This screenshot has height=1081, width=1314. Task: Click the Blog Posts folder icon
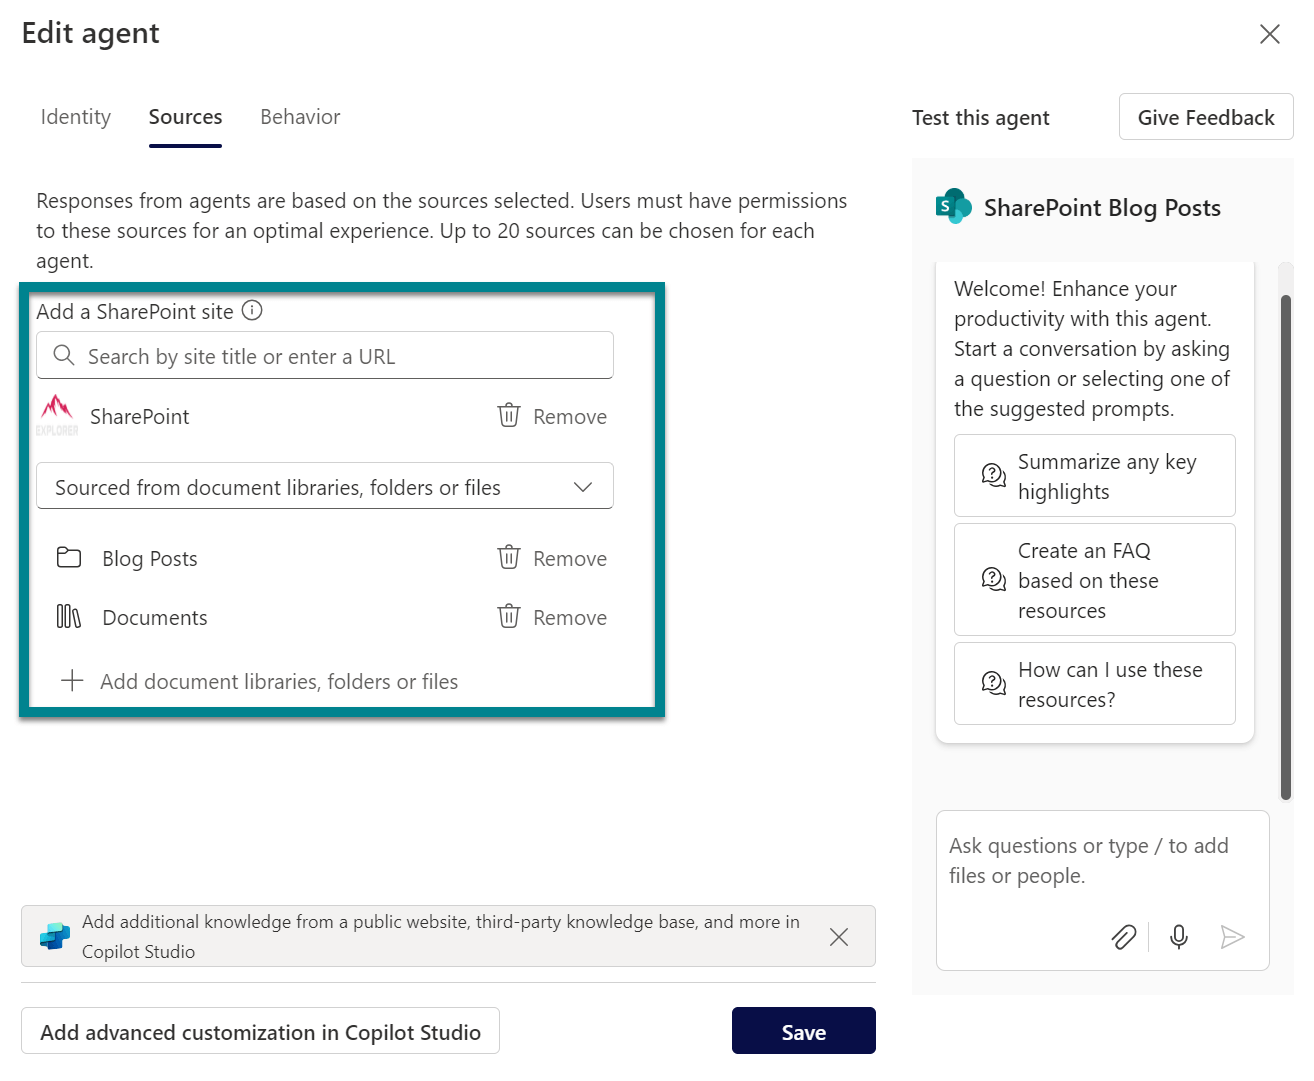point(68,558)
